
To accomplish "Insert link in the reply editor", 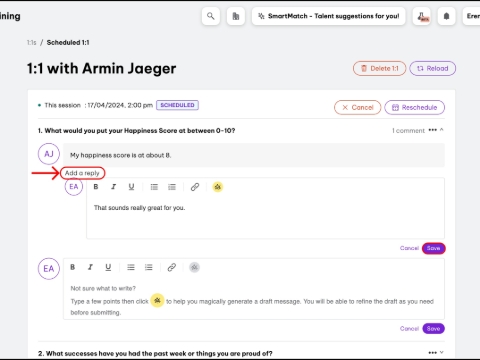I will click(195, 187).
